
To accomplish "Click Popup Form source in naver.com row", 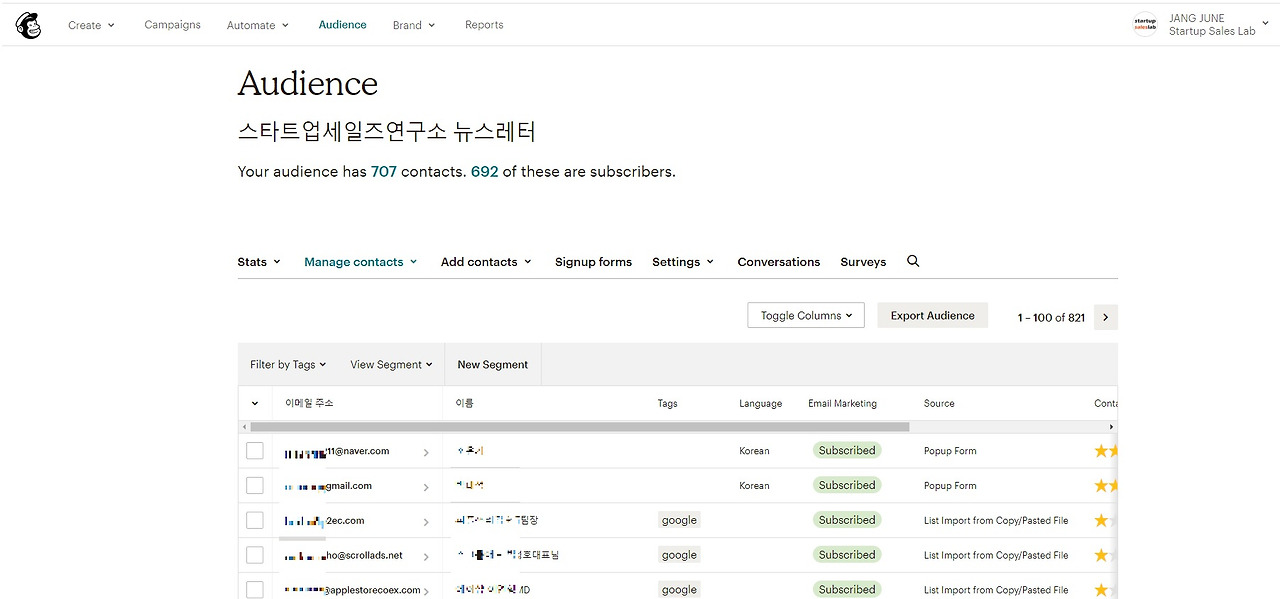I will tap(950, 451).
